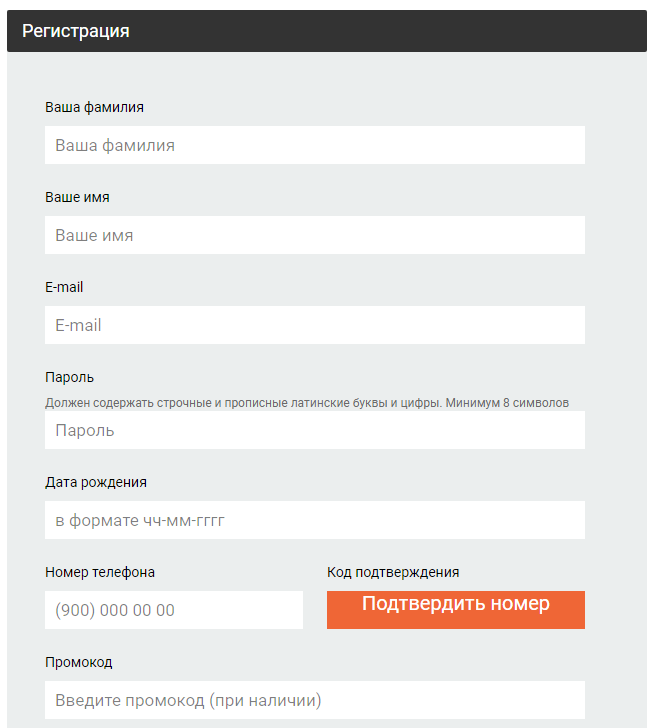Click the Промокод label text
The width and height of the screenshot is (654, 728).
point(78,662)
